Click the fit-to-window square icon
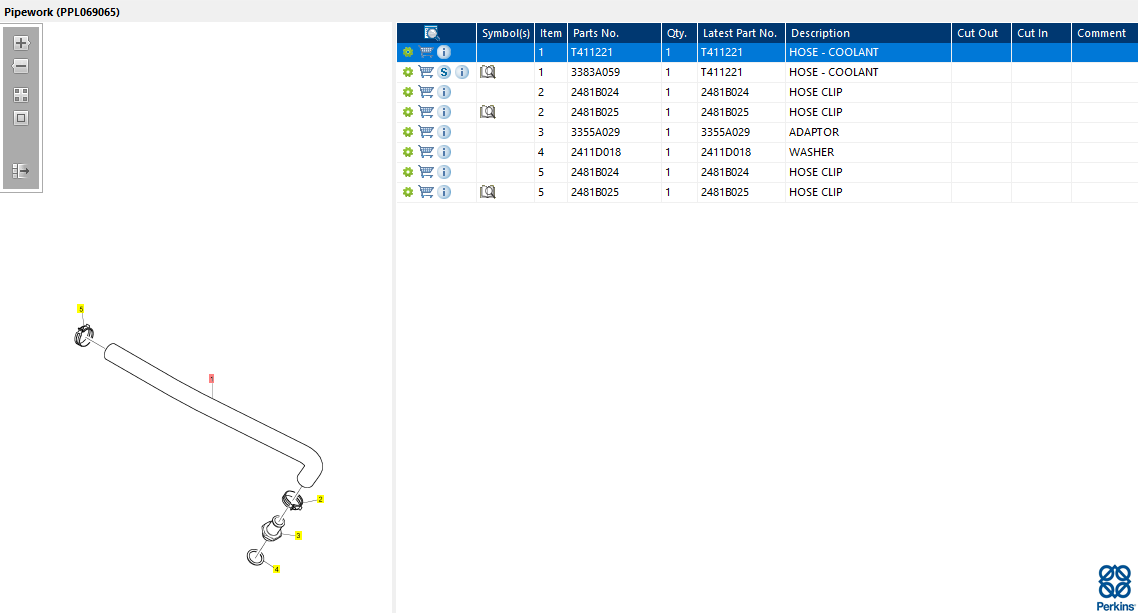 point(21,118)
